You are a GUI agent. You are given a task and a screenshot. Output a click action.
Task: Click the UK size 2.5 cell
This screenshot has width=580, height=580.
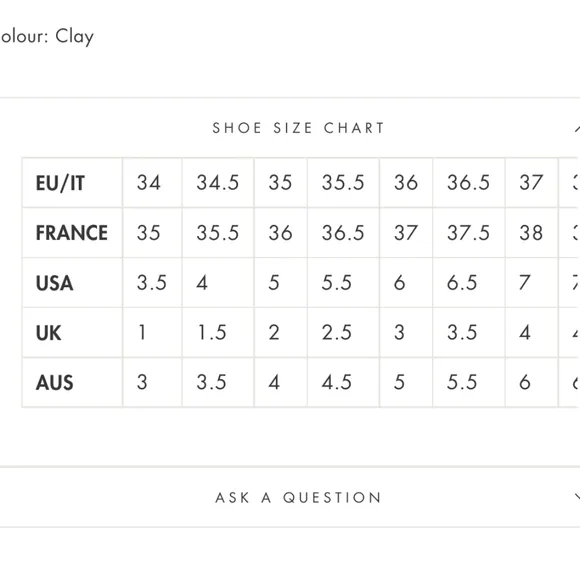(x=343, y=333)
